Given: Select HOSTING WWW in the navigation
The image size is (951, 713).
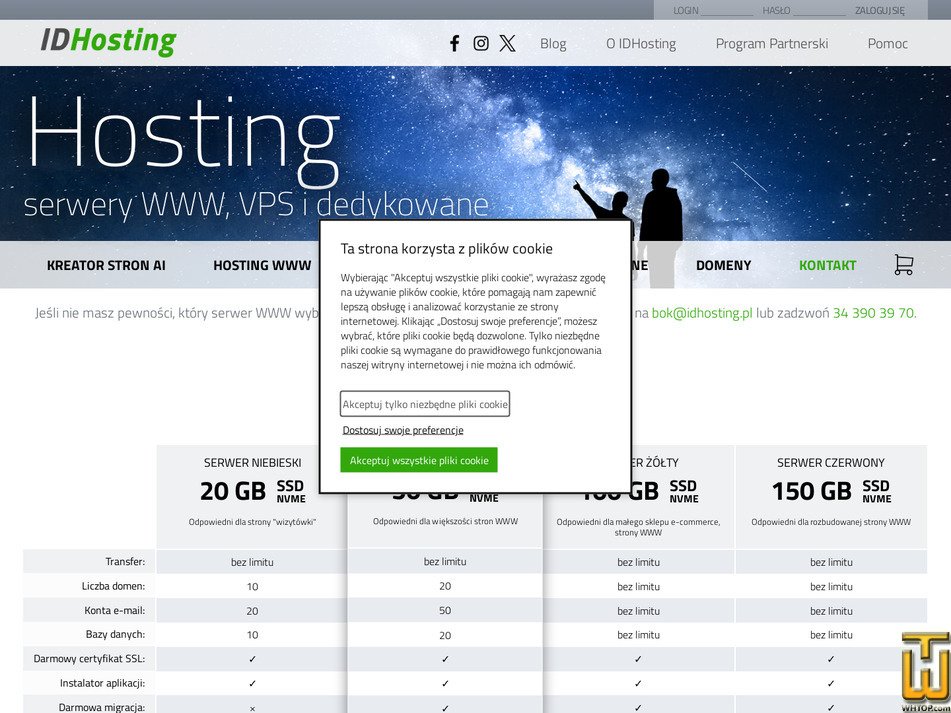Looking at the screenshot, I should (x=262, y=266).
